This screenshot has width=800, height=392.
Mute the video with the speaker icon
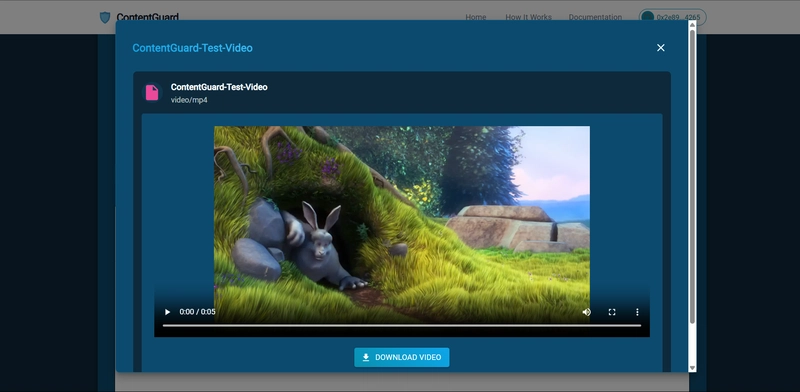[587, 312]
